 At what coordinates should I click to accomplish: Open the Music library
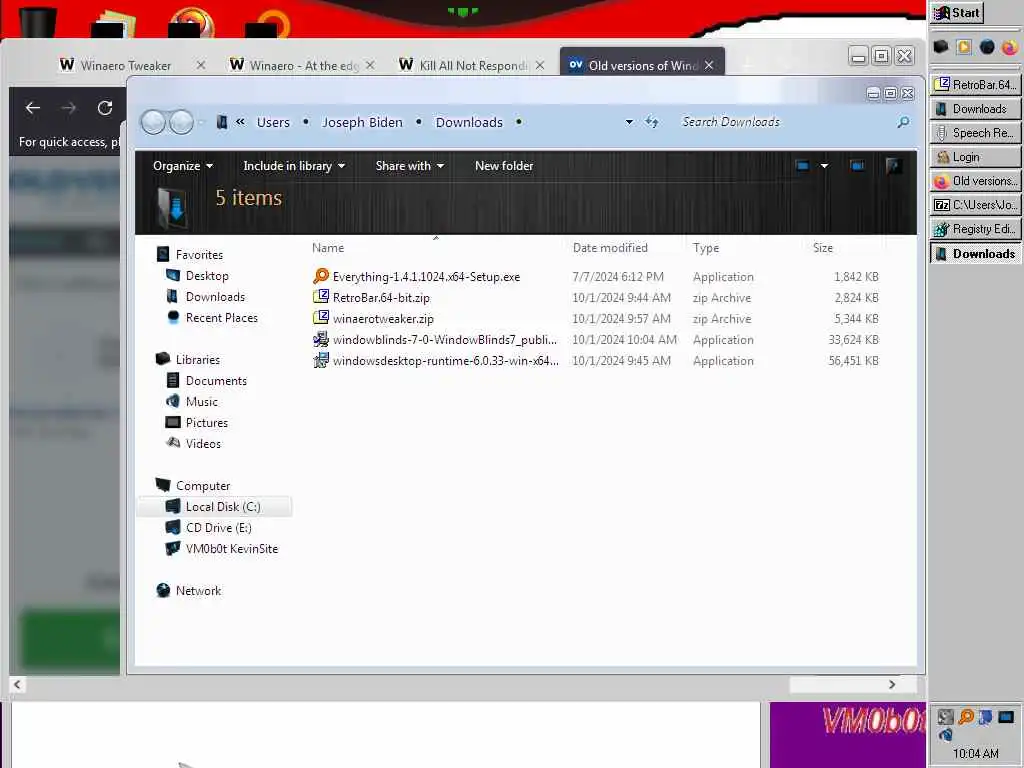(x=201, y=402)
